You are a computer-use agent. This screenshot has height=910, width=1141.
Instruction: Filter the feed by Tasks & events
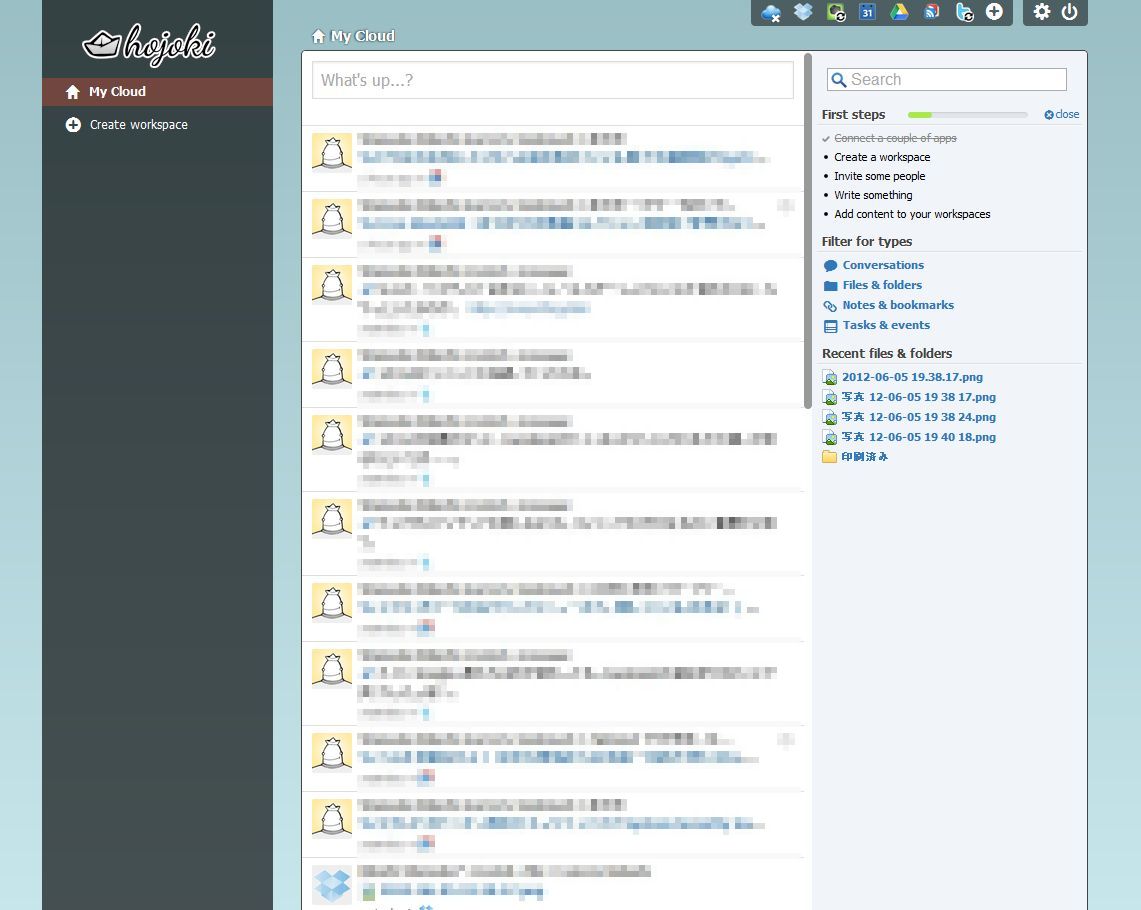point(877,325)
